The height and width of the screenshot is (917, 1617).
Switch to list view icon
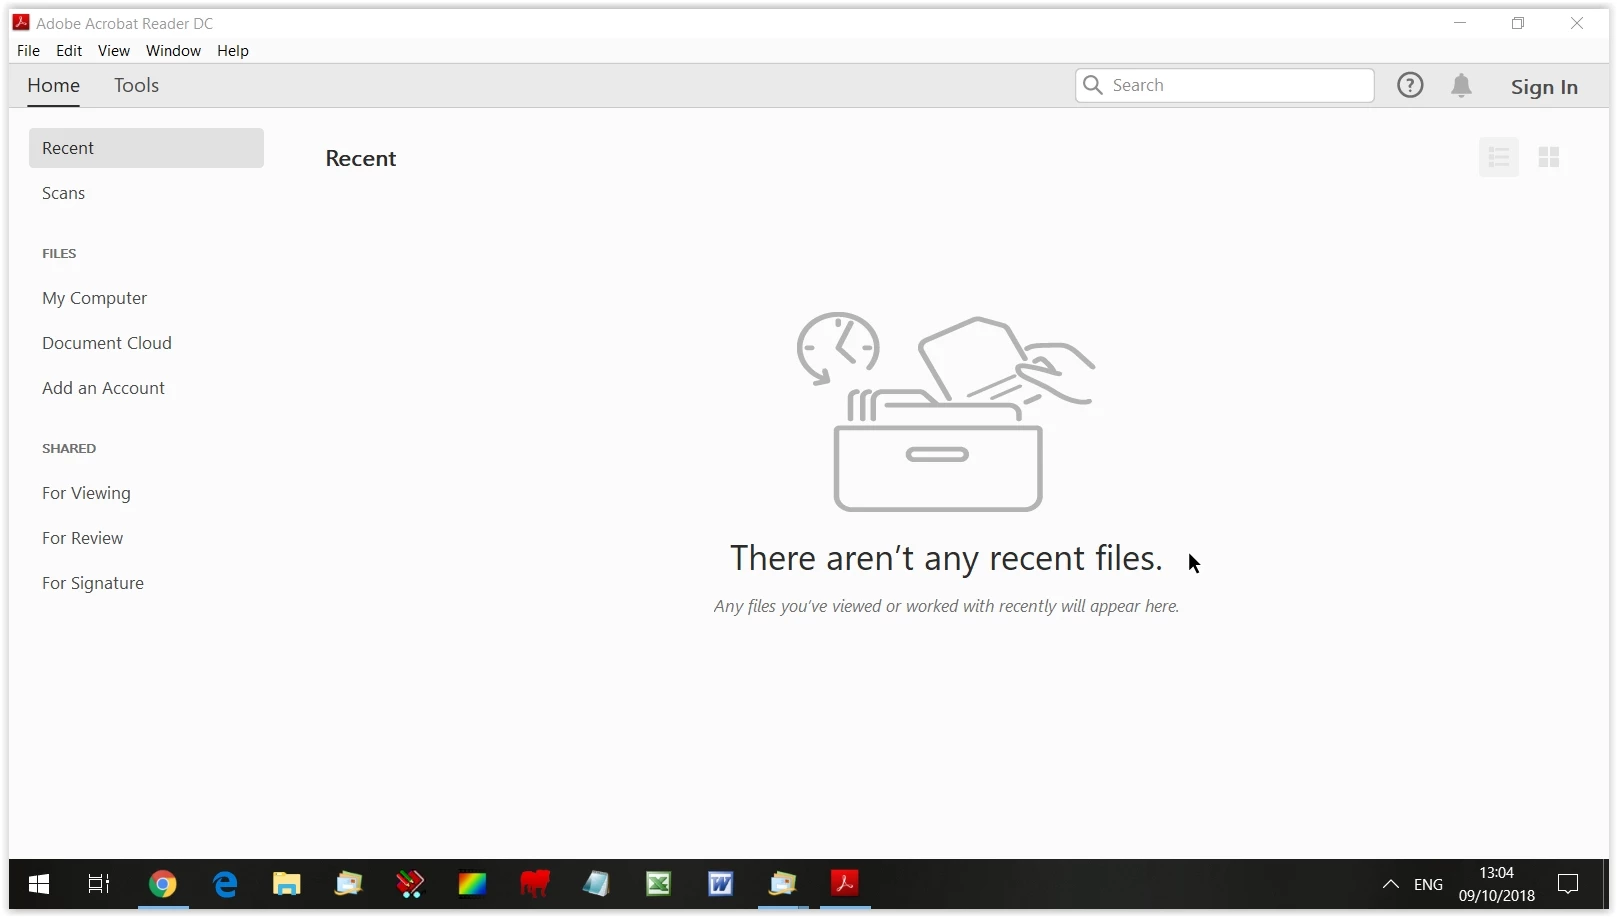1498,157
